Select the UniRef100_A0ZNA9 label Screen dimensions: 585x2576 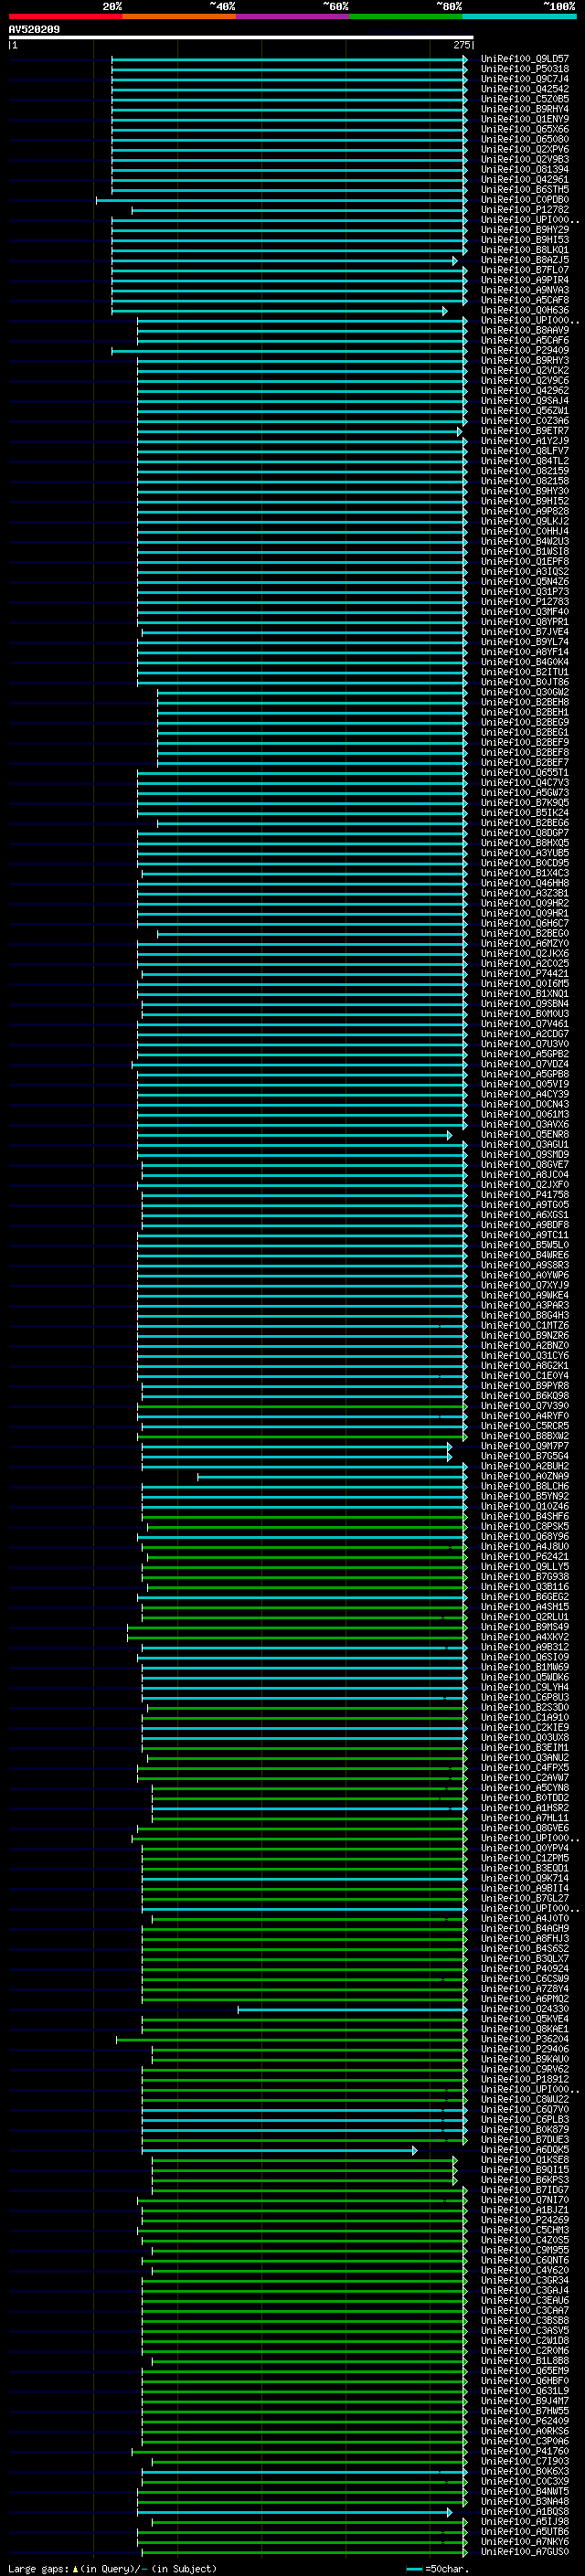coord(524,1476)
